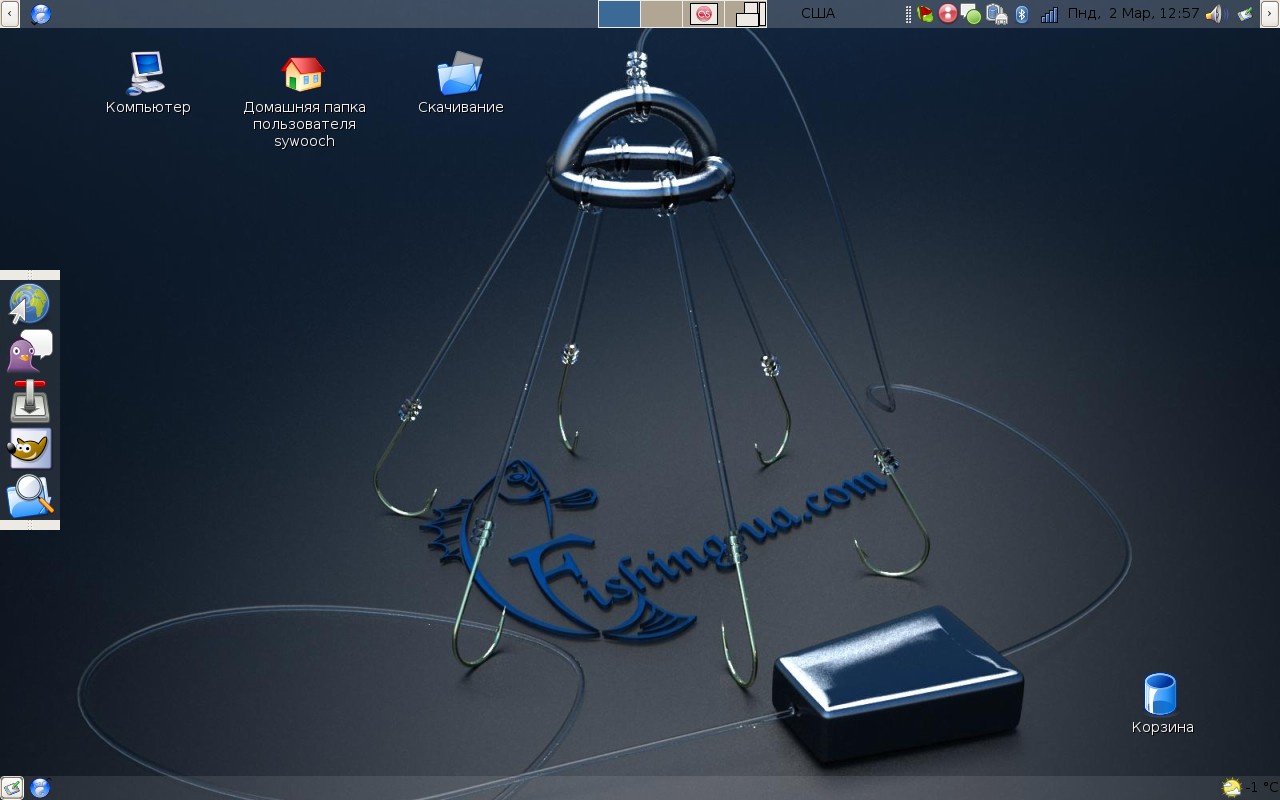Launch the web browser from side panel

click(x=29, y=304)
